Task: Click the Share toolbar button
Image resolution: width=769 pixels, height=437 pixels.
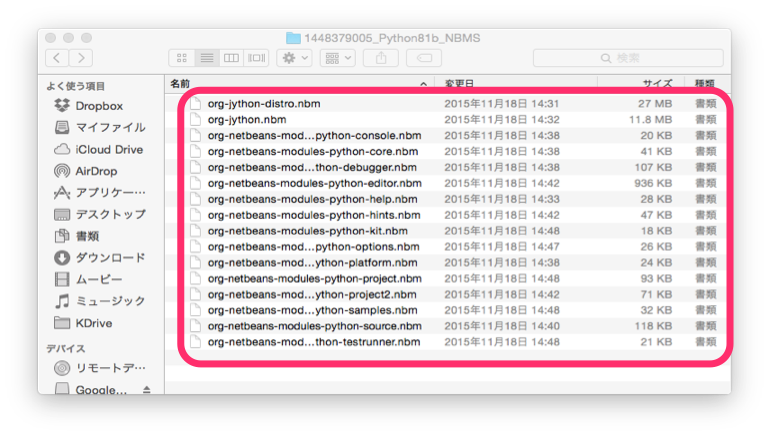Action: click(381, 58)
